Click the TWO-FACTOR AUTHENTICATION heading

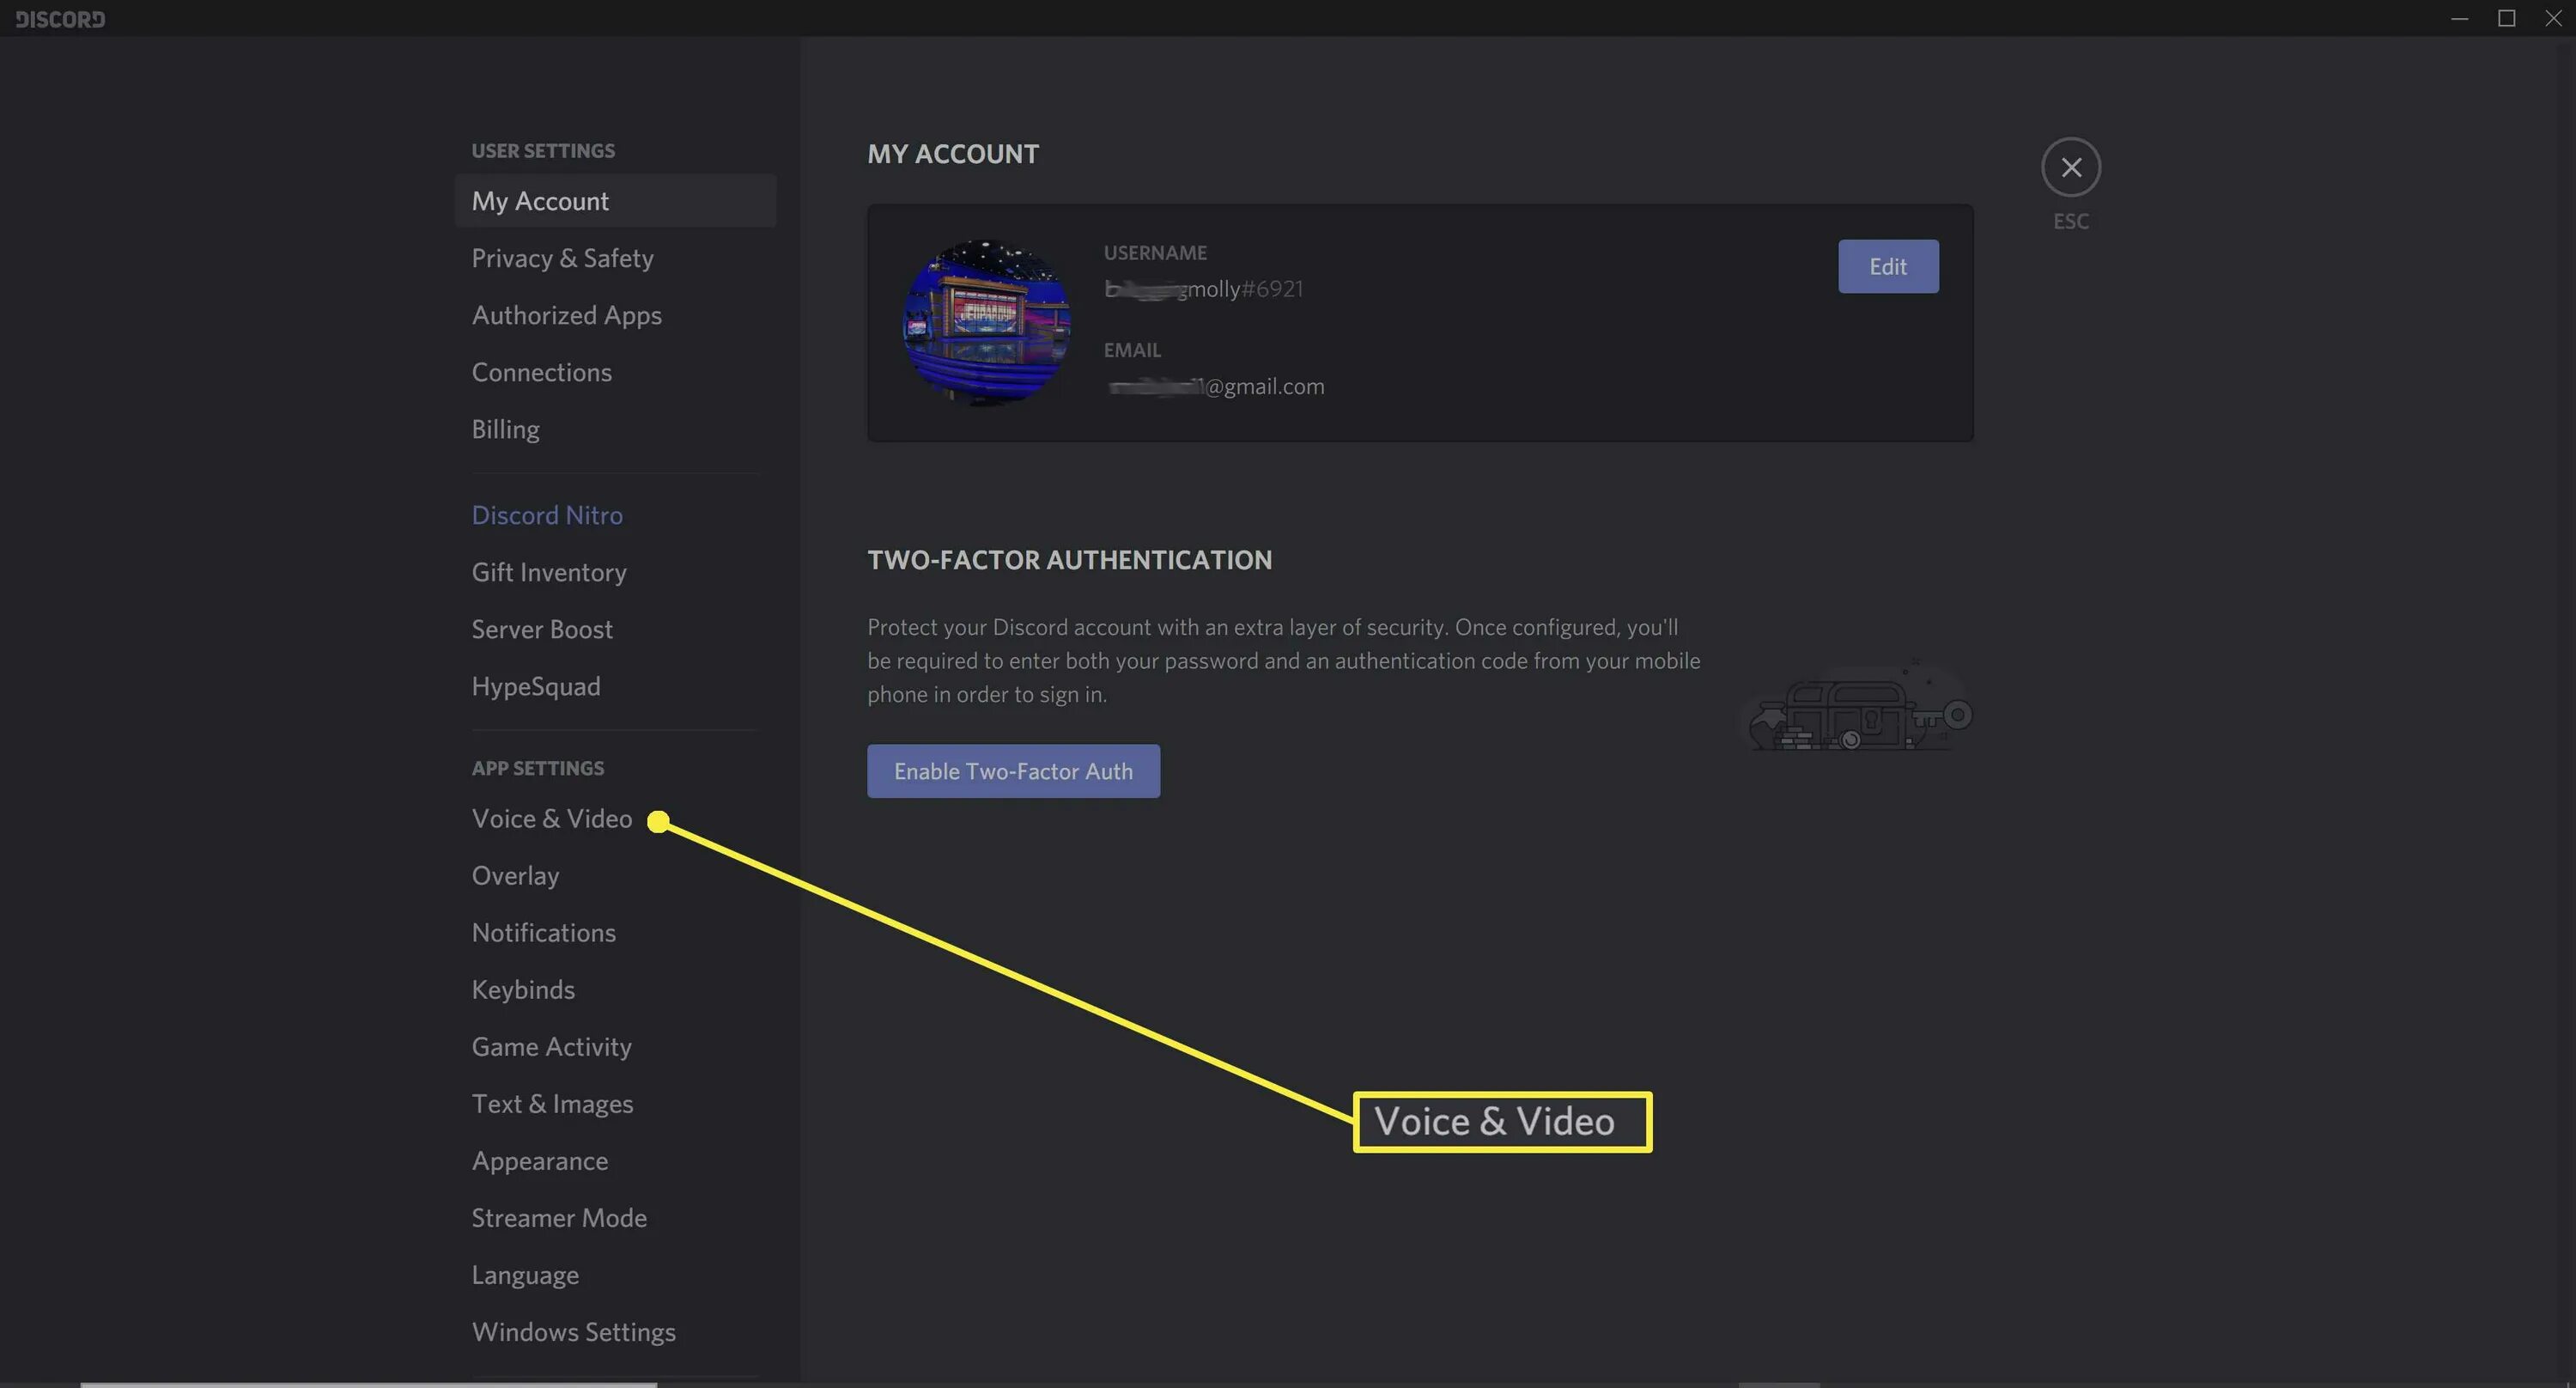click(1069, 560)
